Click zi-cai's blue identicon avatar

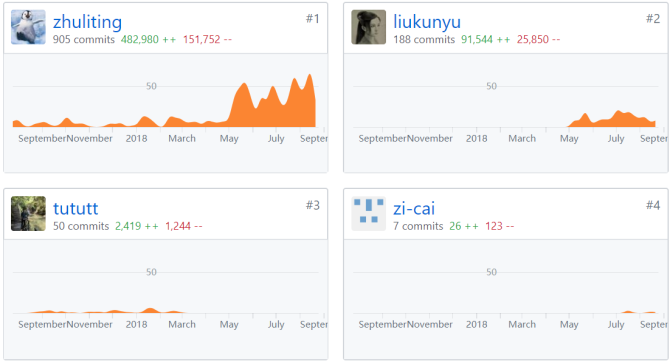[x=368, y=214]
